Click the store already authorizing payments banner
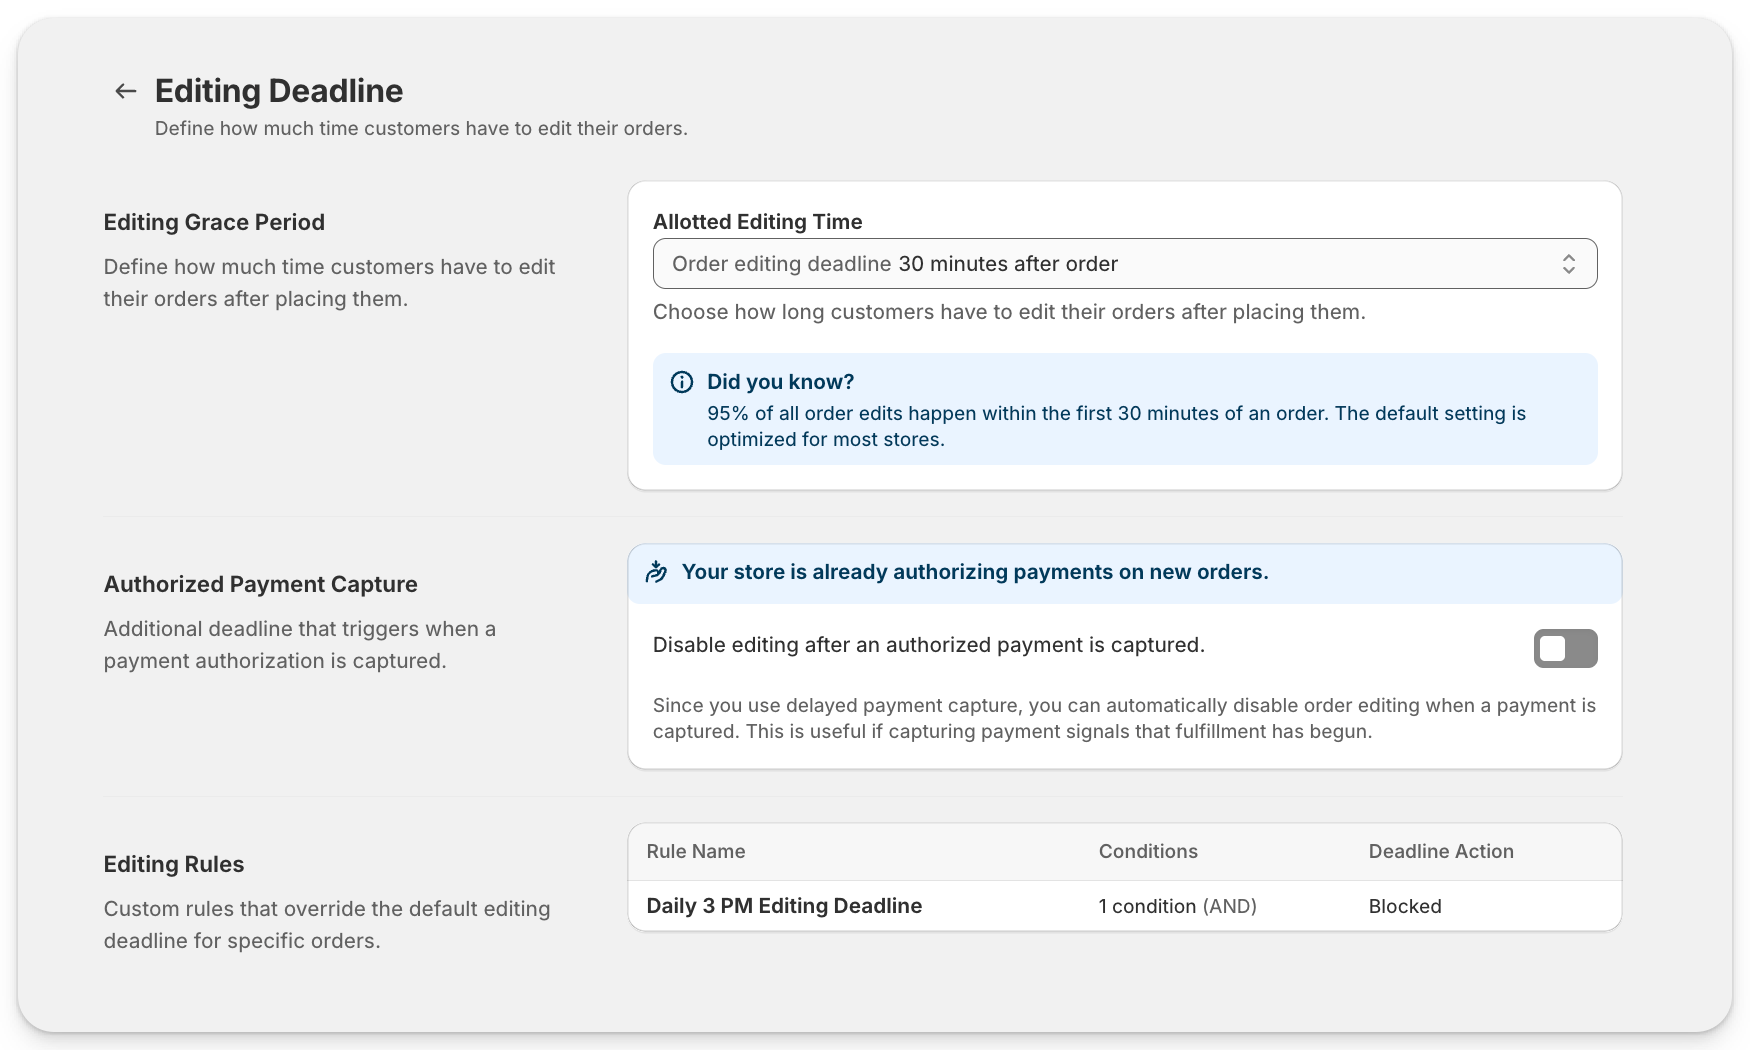This screenshot has width=1750, height=1050. point(1125,573)
